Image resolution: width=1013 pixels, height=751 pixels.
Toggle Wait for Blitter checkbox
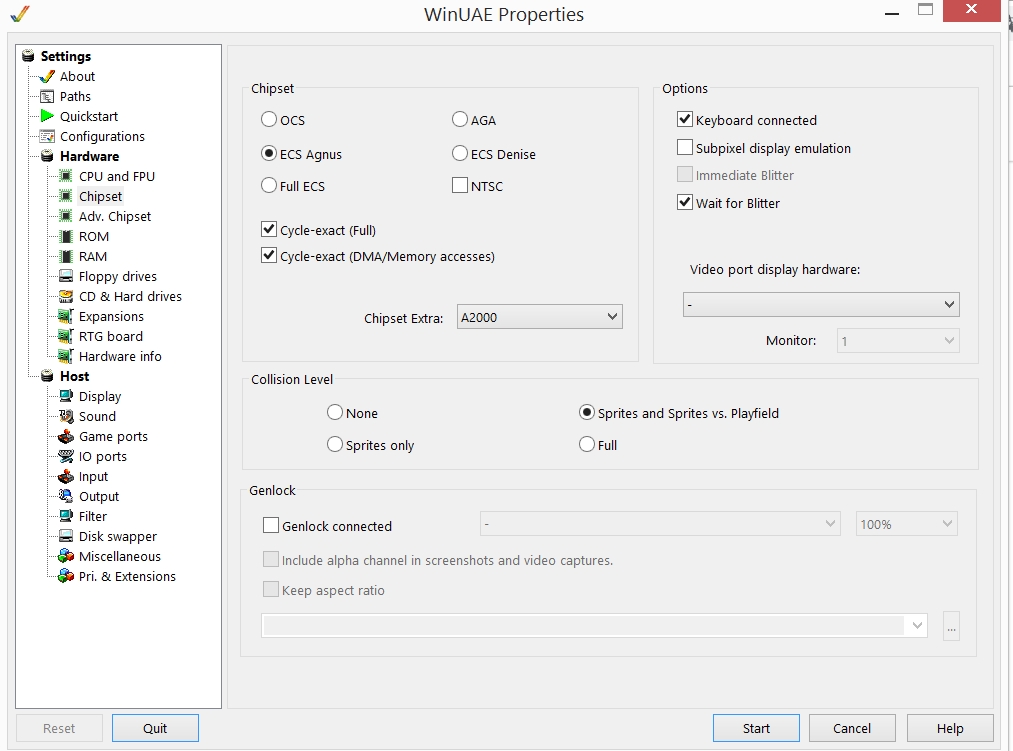685,202
